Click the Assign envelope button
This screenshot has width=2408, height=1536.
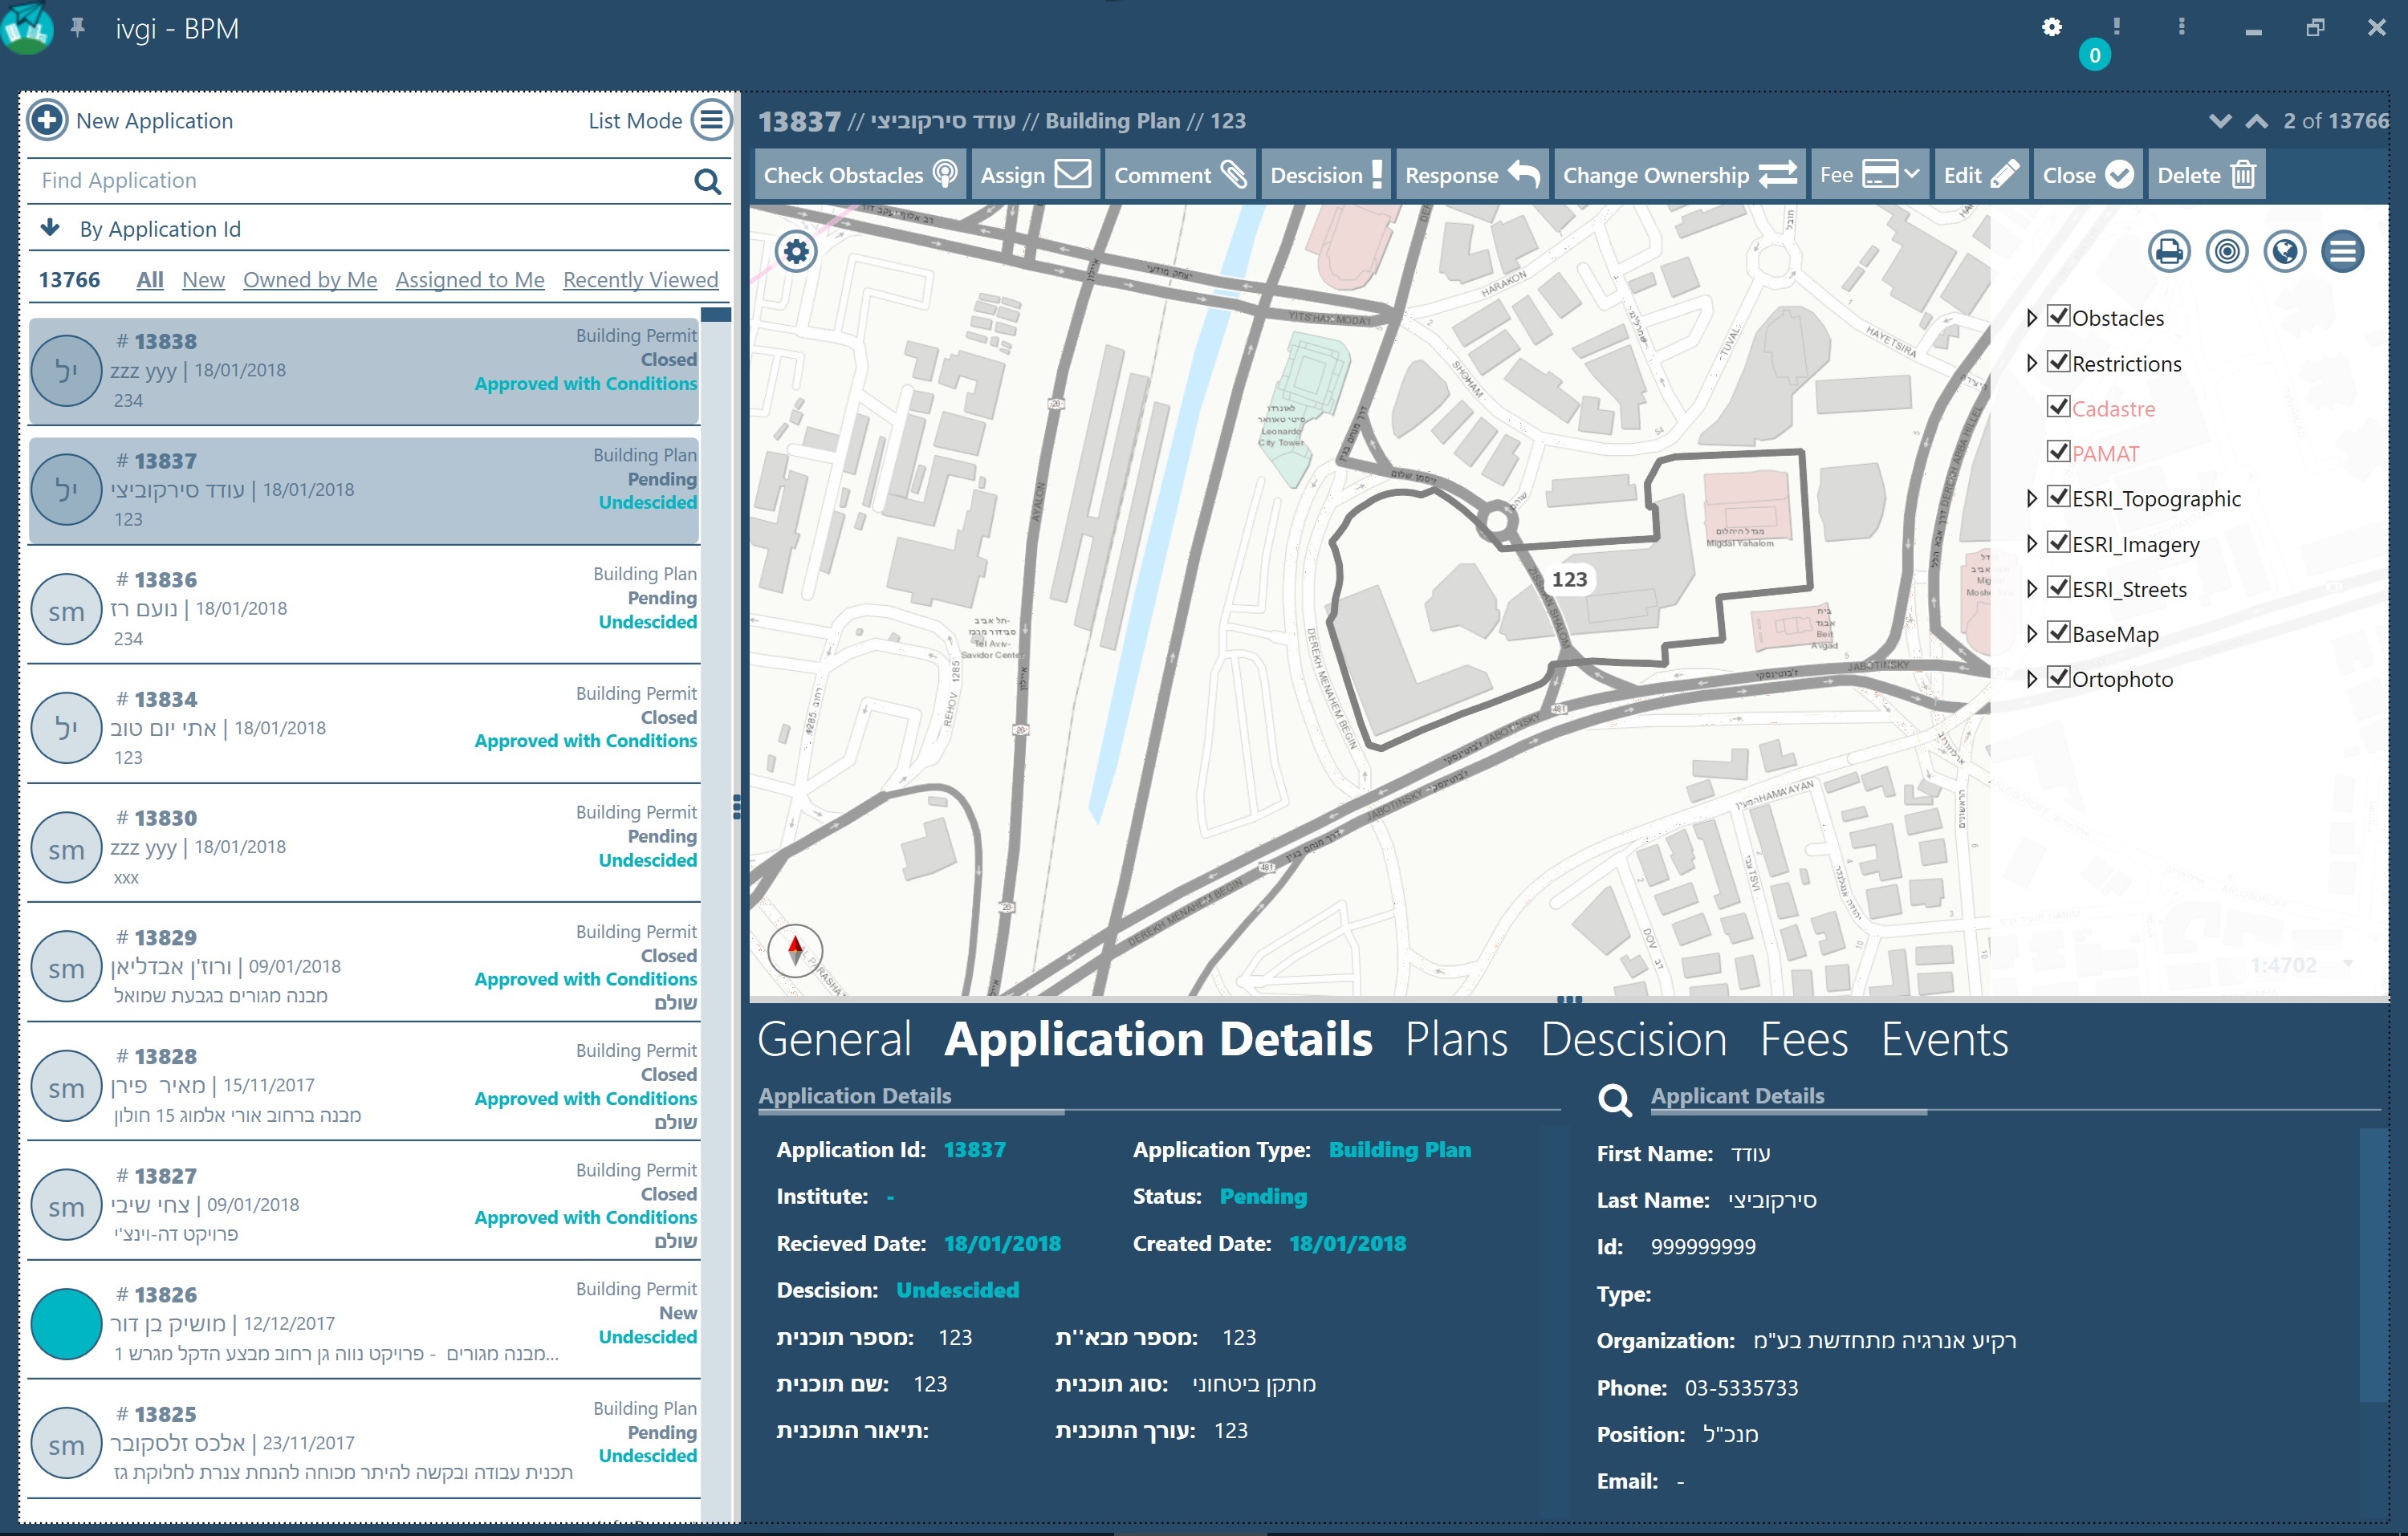1036,175
